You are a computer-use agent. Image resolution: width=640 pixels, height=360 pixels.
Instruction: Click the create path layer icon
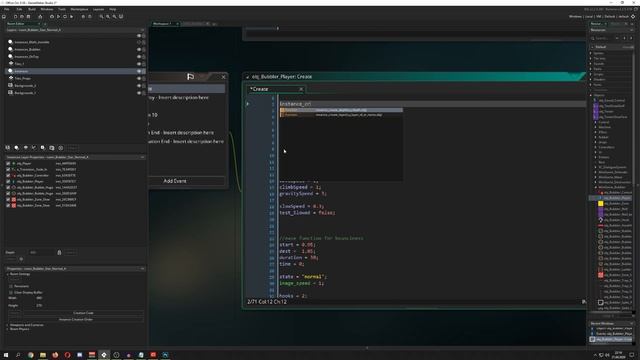(x=34, y=148)
